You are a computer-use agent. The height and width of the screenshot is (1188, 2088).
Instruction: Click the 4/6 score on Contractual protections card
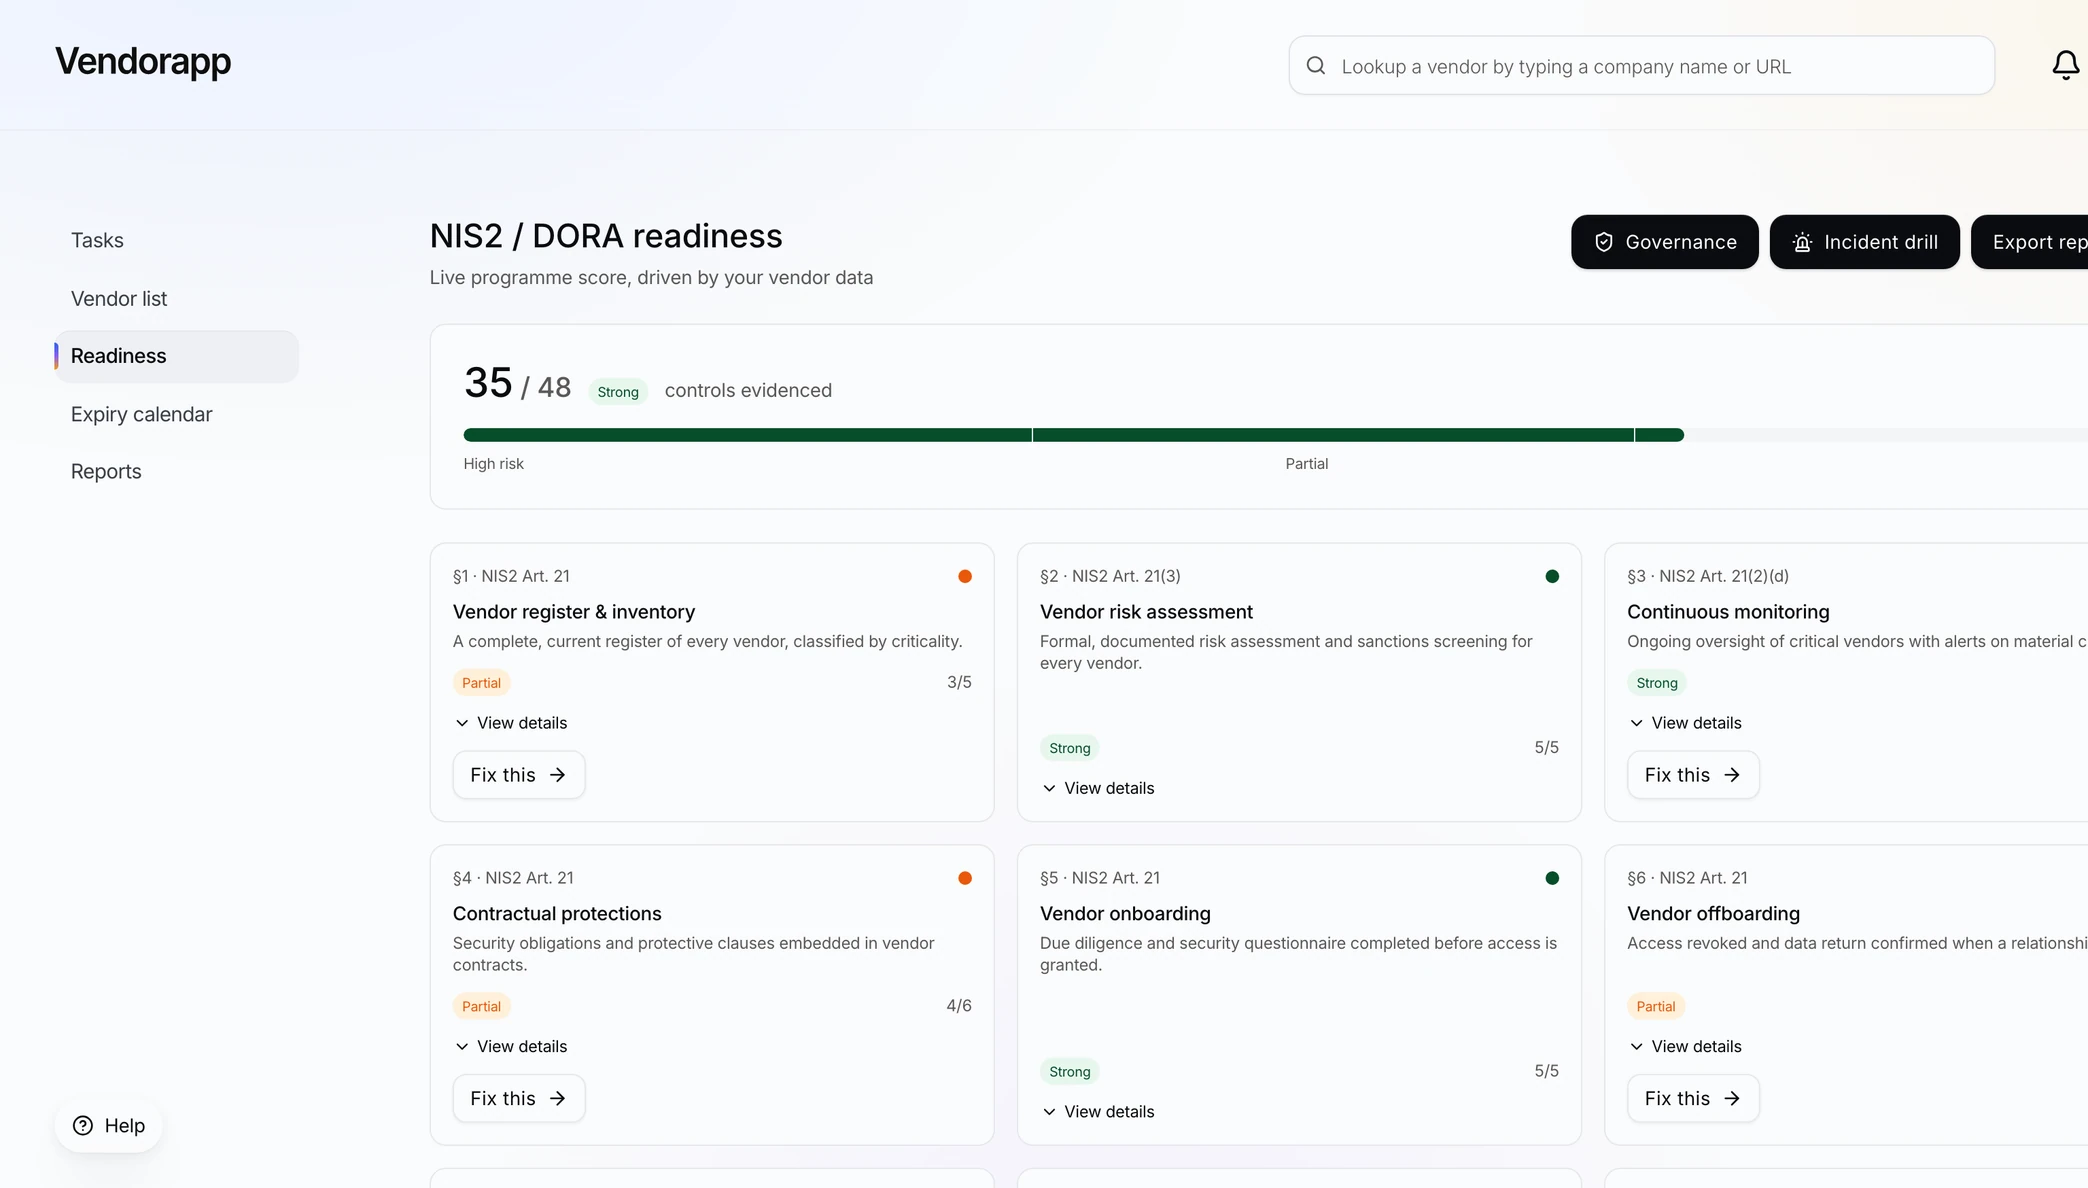(959, 1005)
